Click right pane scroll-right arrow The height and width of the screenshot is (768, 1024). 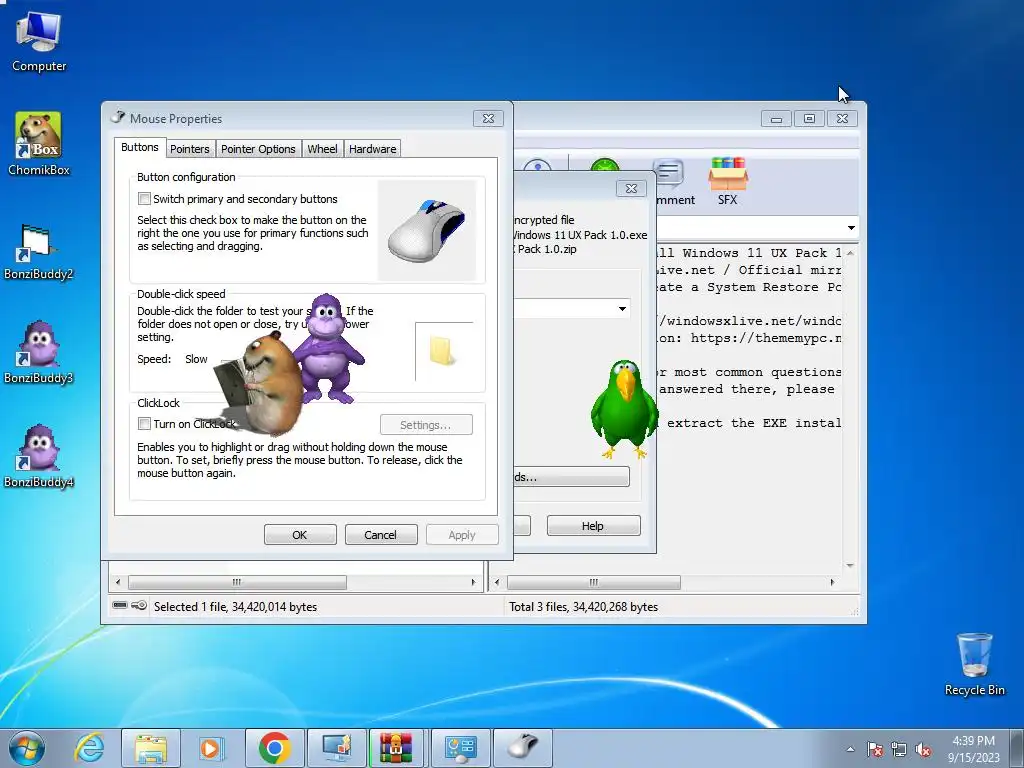point(832,582)
